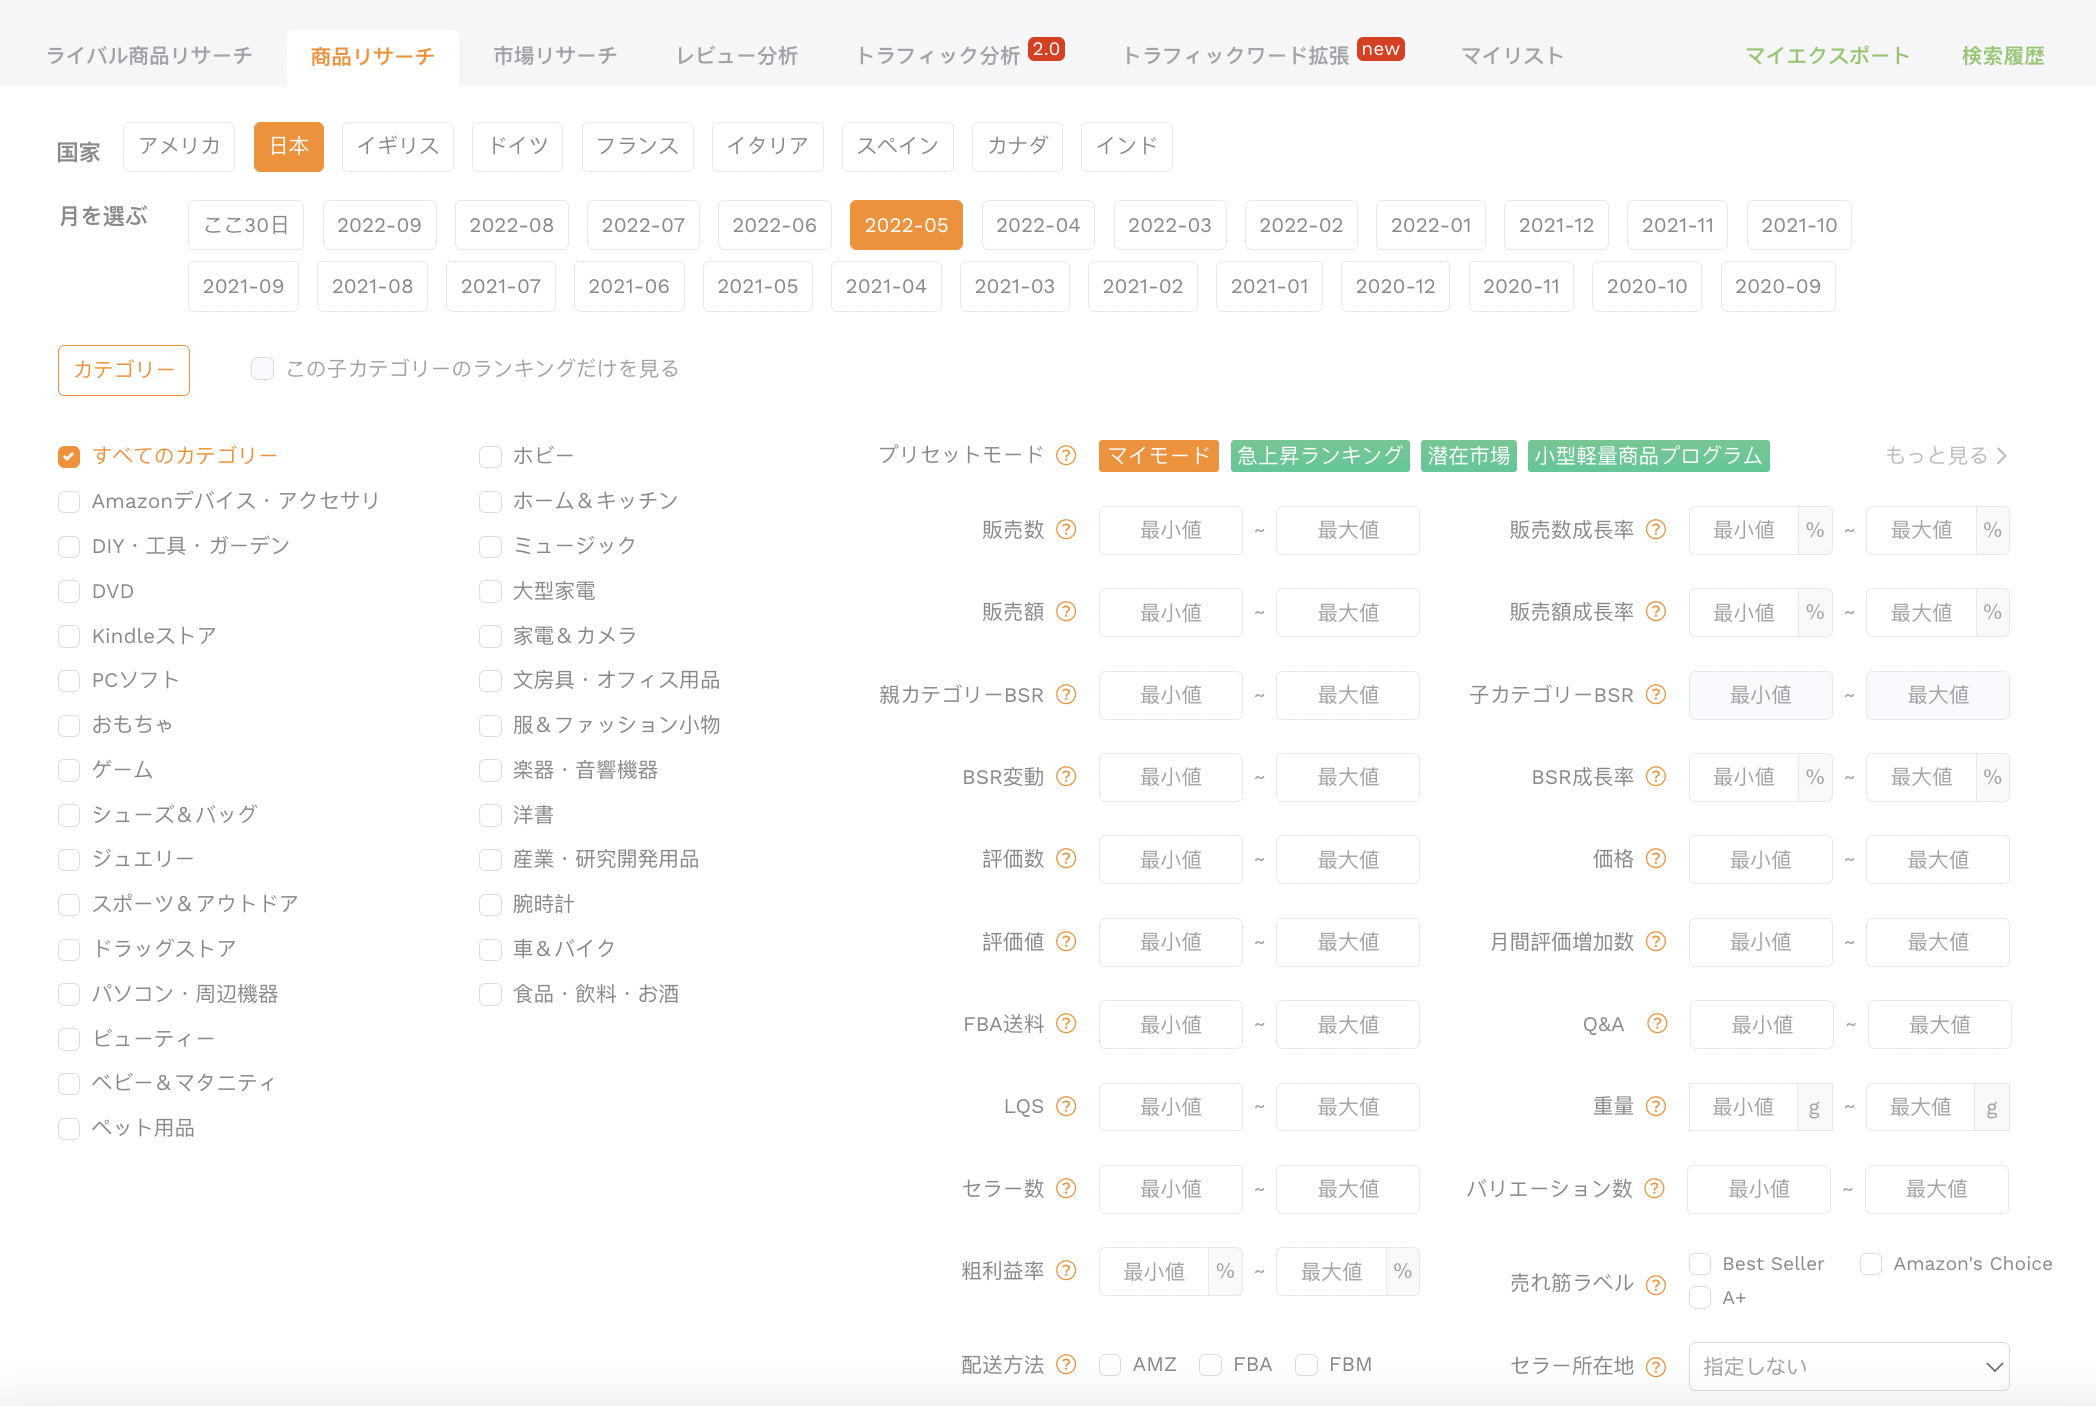This screenshot has width=2096, height=1406.
Task: Open help icon next to 売れ筋ラベル
Action: pos(1656,1284)
